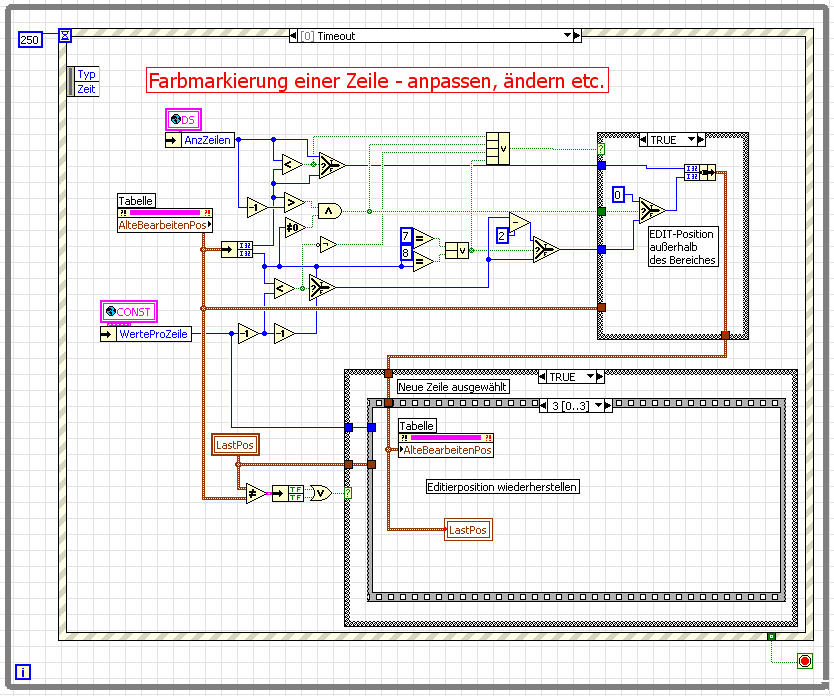The height and width of the screenshot is (696, 834).
Task: Go to next case of upper TRUE structure
Action: [701, 140]
